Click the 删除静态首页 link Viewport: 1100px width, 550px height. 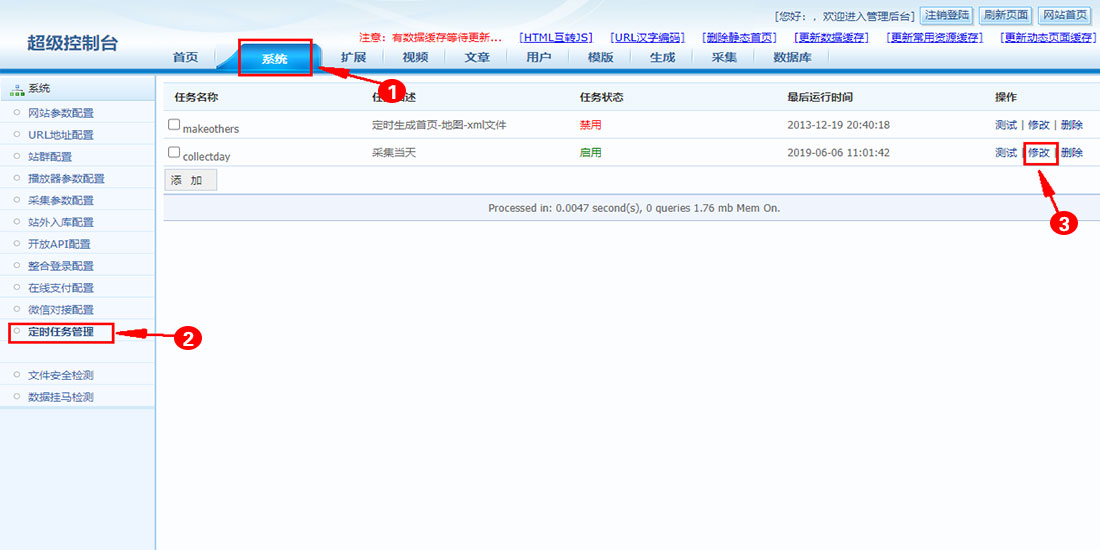coord(738,38)
